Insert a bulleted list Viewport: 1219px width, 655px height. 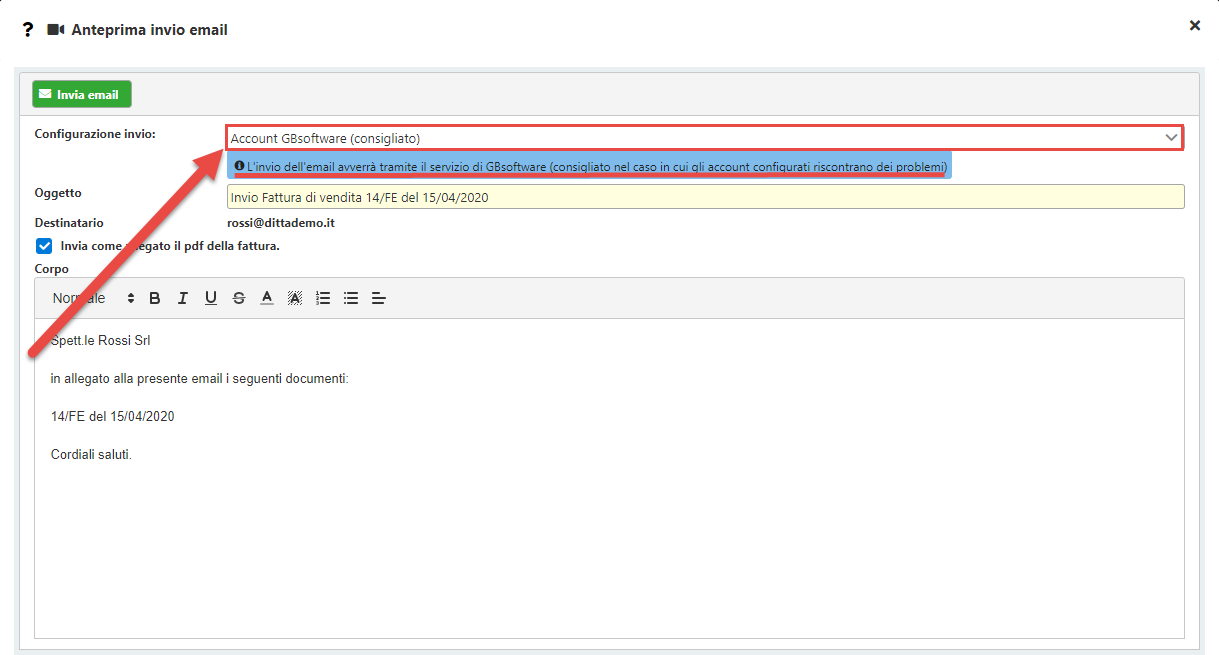pos(351,298)
